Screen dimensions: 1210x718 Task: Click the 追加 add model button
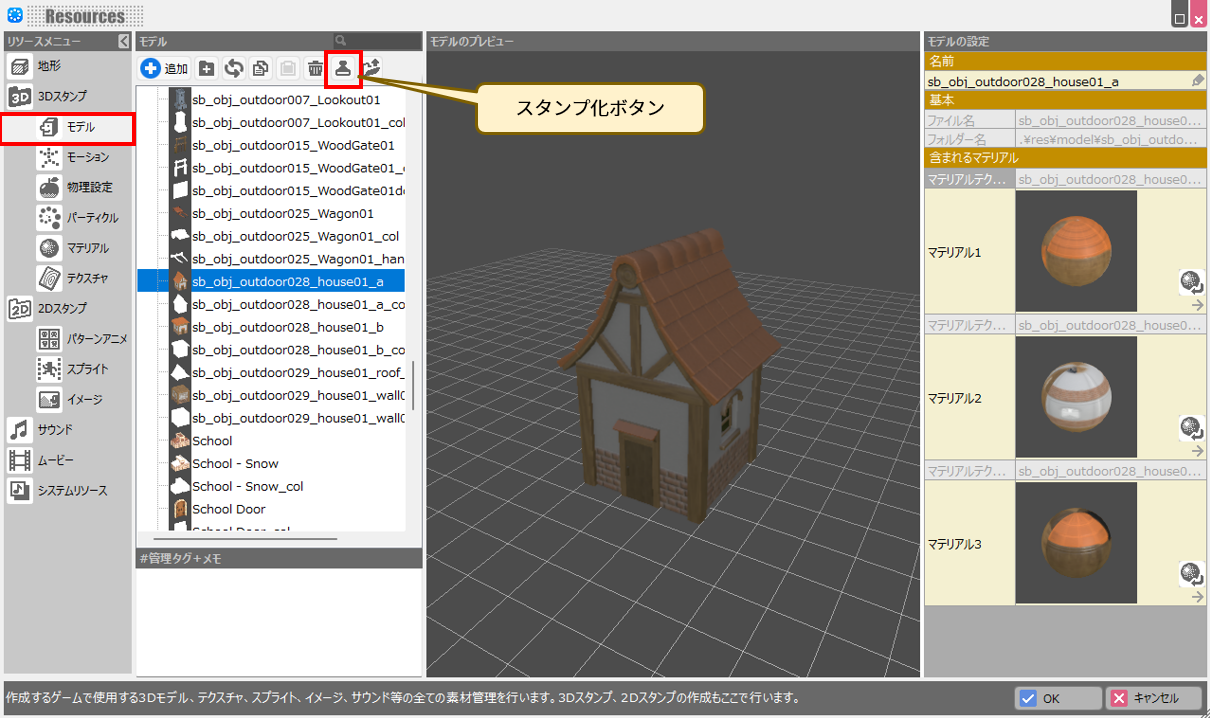coord(165,69)
